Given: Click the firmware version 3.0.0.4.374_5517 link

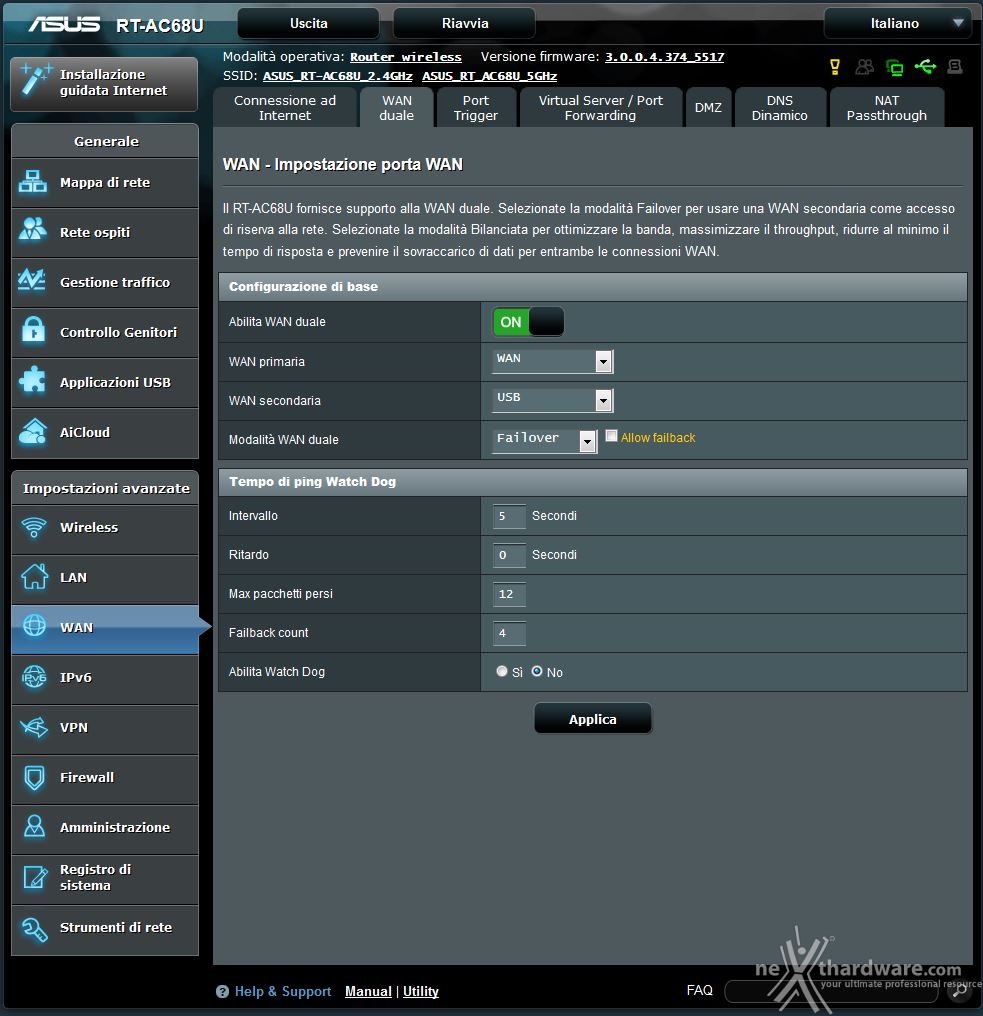Looking at the screenshot, I should [665, 57].
